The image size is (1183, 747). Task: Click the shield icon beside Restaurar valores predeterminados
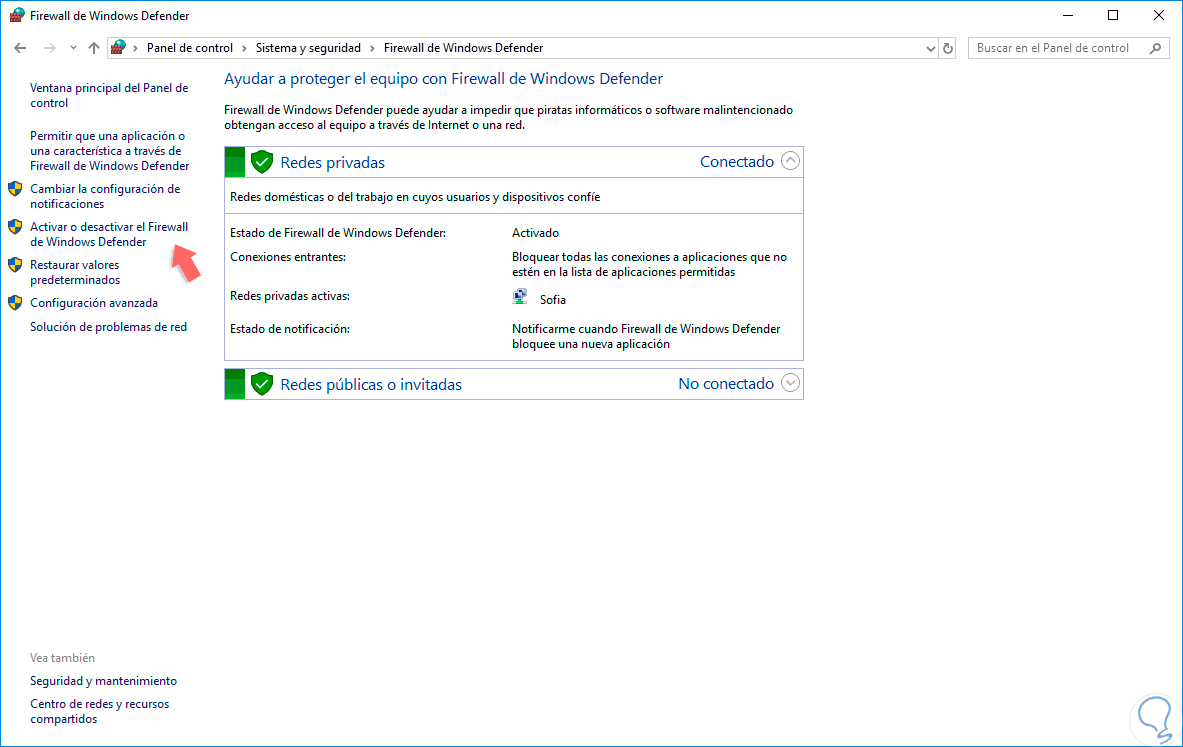[x=15, y=265]
